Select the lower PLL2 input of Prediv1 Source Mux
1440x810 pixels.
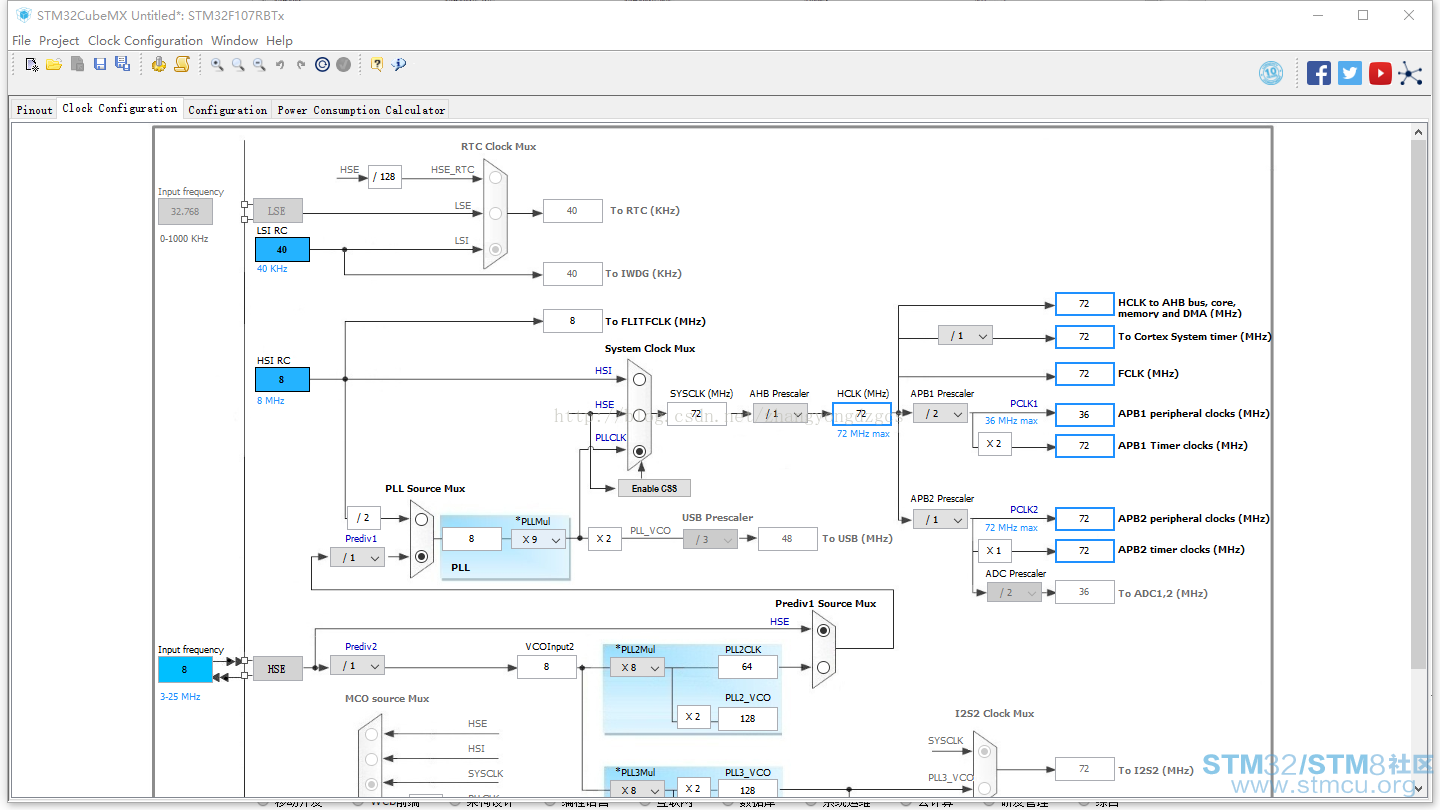pyautogui.click(x=823, y=667)
